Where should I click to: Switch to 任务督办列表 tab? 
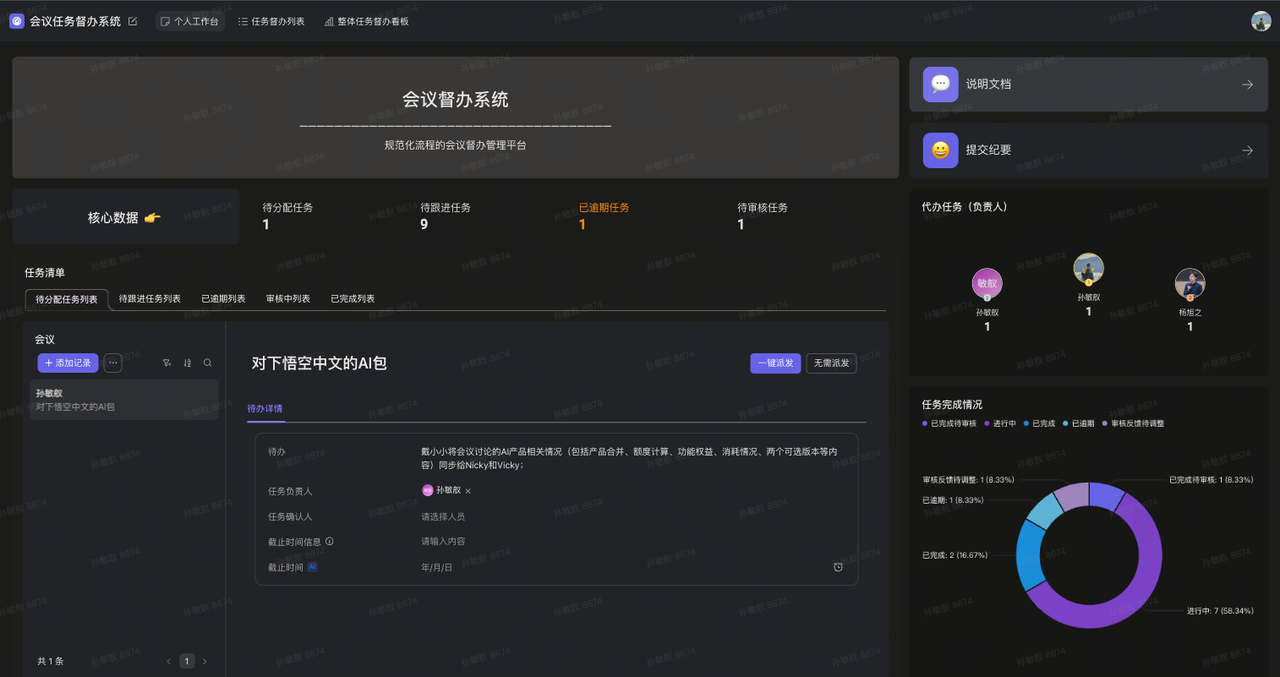coord(272,21)
